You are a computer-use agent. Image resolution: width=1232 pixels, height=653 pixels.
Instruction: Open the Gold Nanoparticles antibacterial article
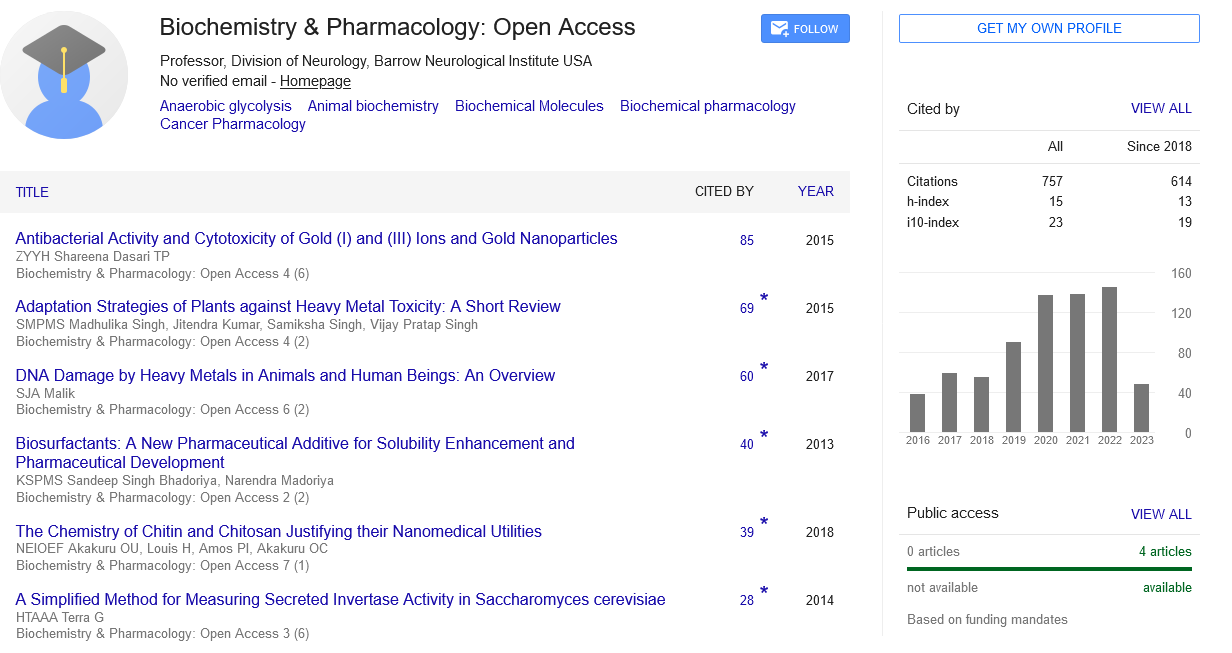[316, 238]
